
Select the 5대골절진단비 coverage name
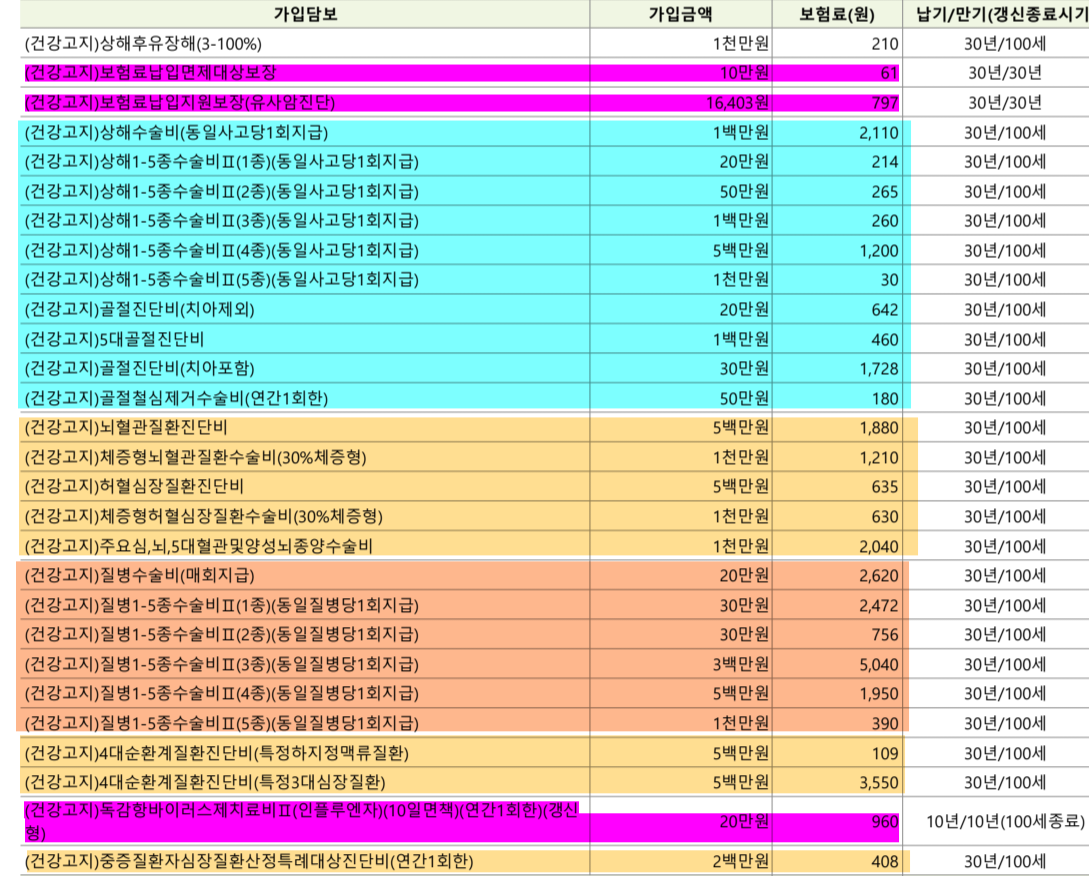tap(115, 339)
